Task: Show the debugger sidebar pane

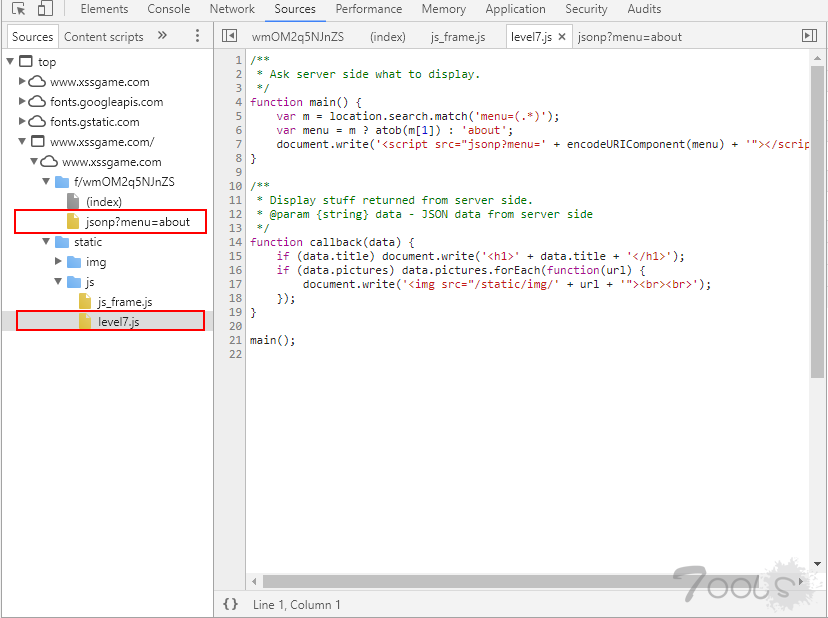Action: tap(809, 35)
